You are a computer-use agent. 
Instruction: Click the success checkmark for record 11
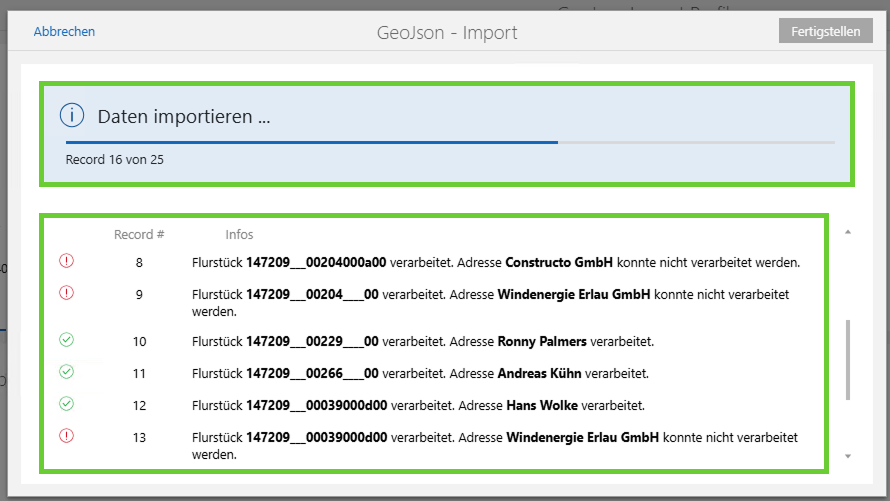click(x=67, y=373)
